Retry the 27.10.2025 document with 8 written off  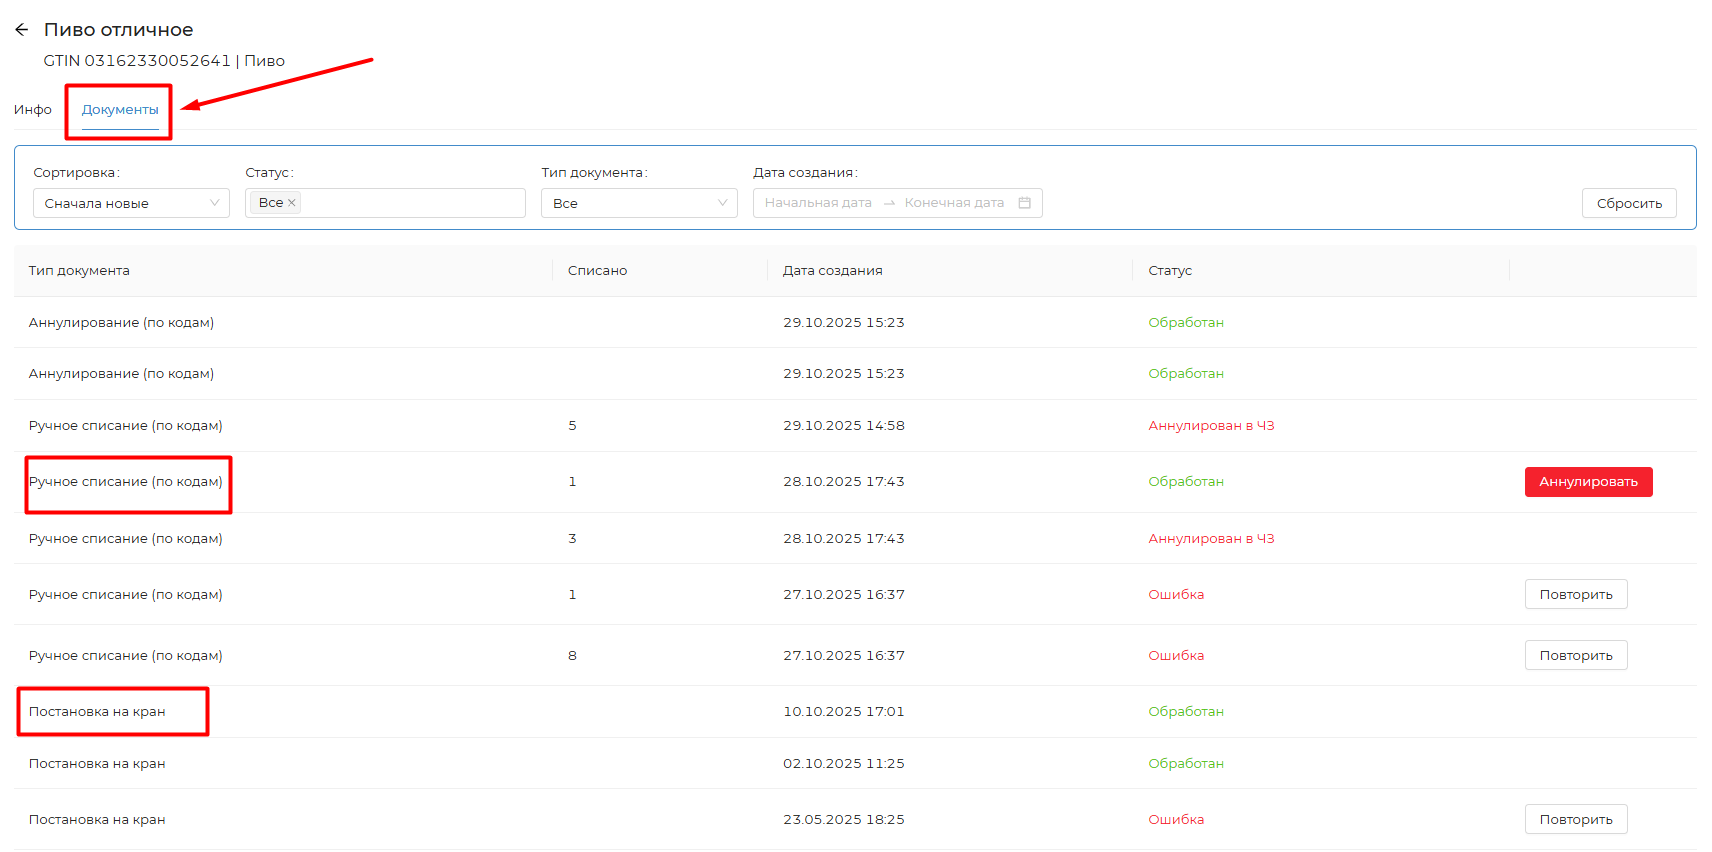pos(1575,656)
